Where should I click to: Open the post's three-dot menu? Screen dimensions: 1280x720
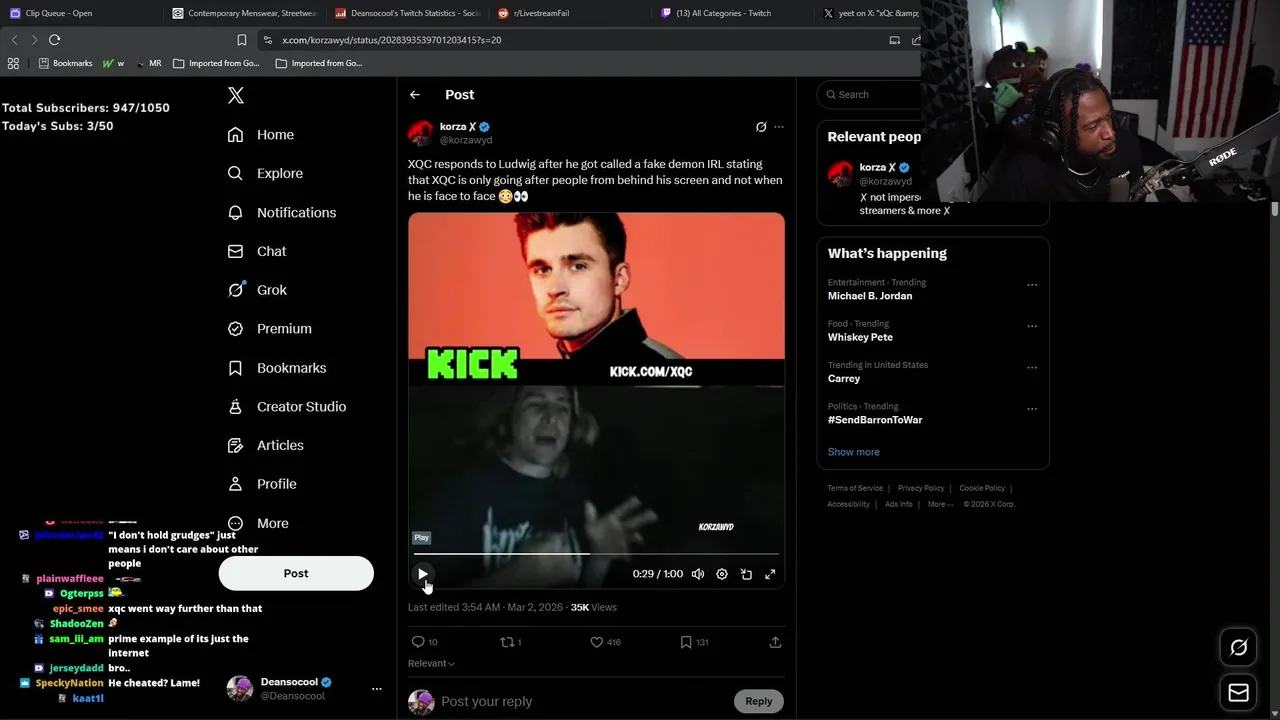(779, 127)
